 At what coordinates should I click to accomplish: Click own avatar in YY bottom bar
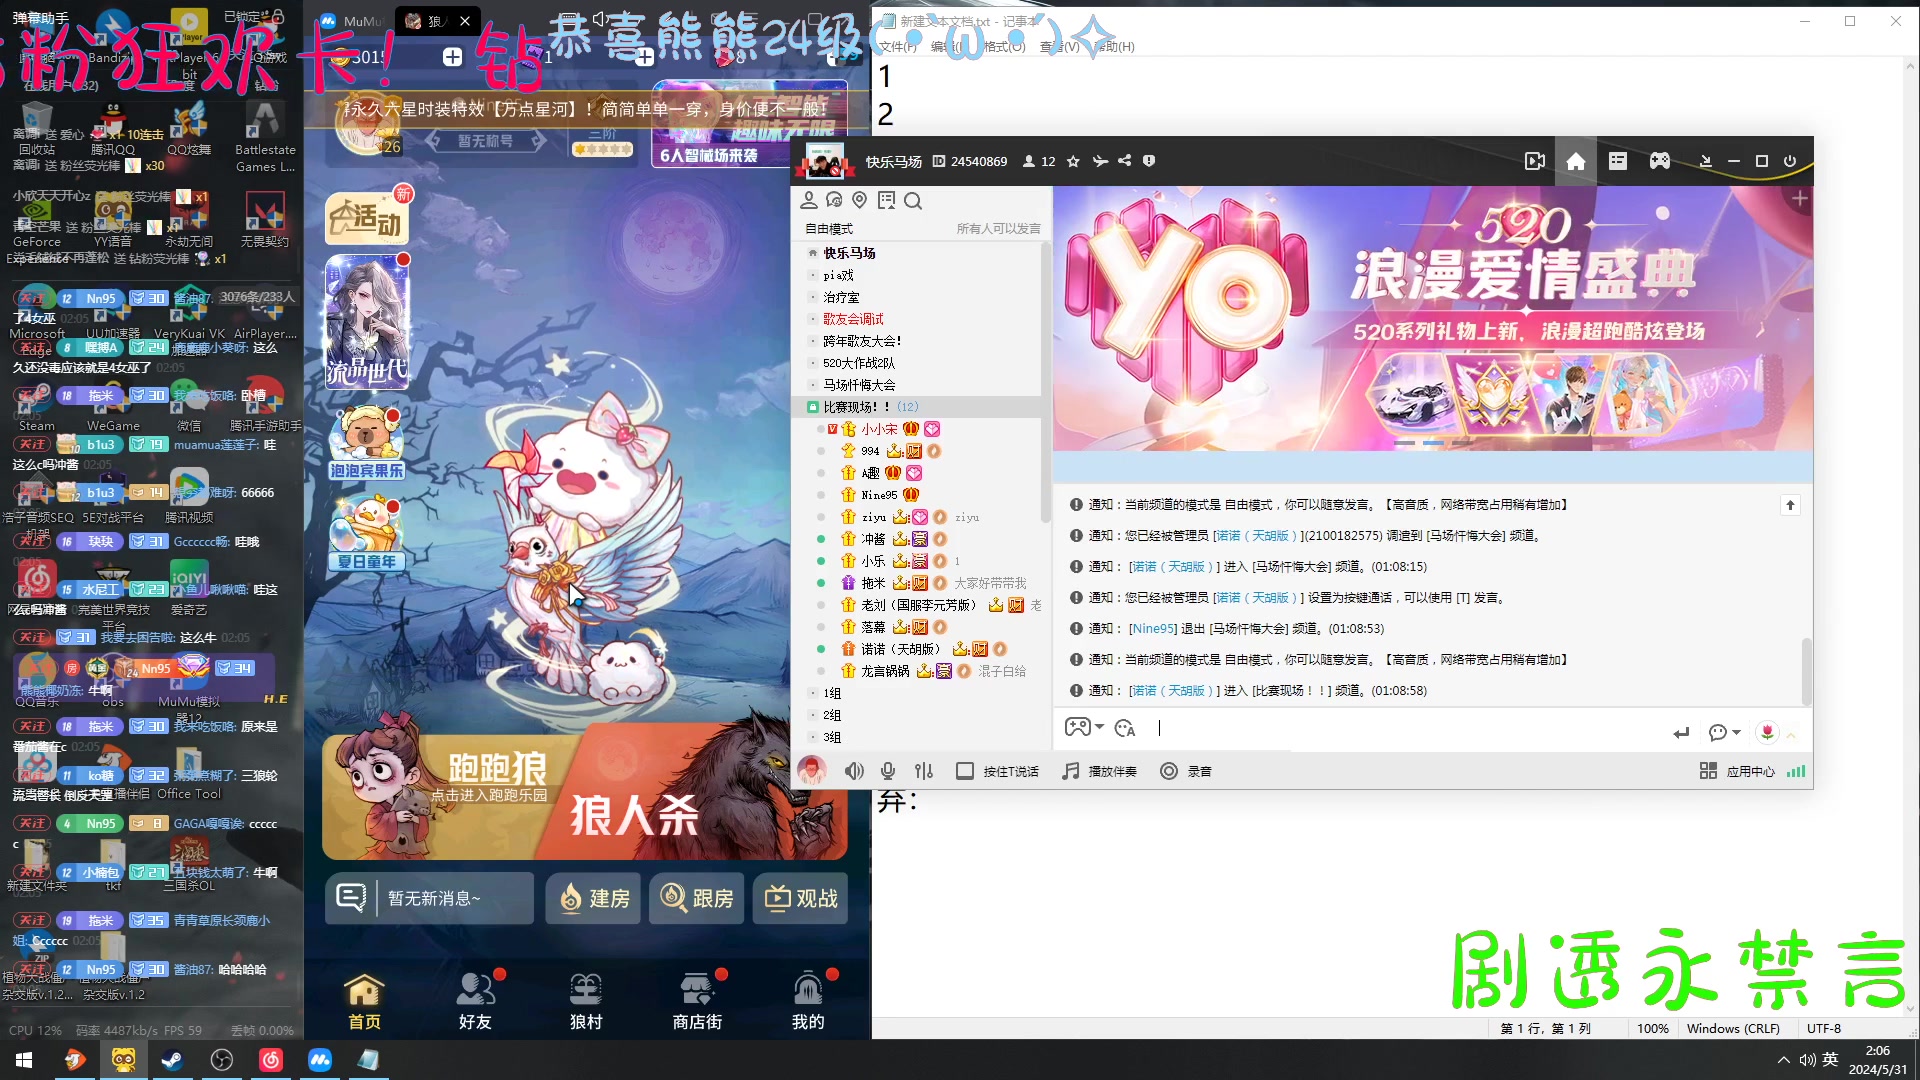point(811,770)
